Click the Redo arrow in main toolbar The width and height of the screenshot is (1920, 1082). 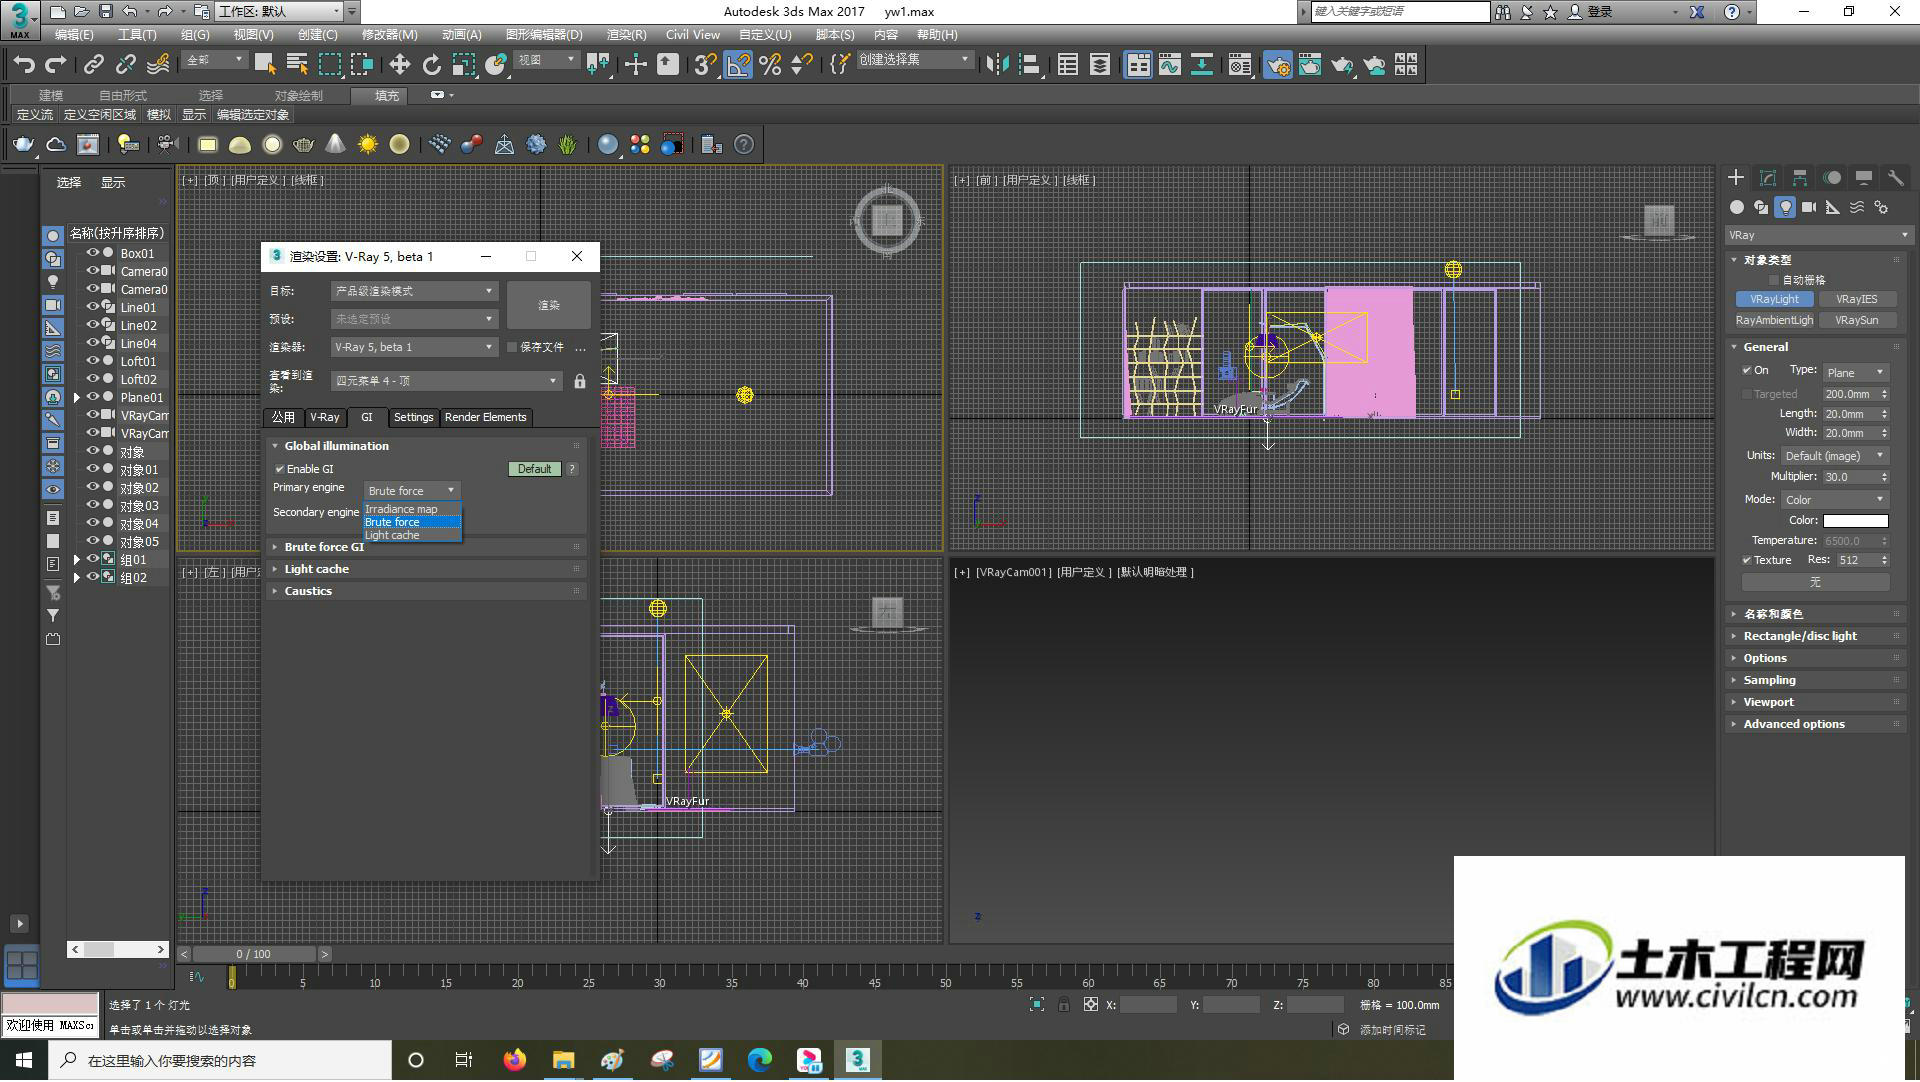tap(56, 65)
